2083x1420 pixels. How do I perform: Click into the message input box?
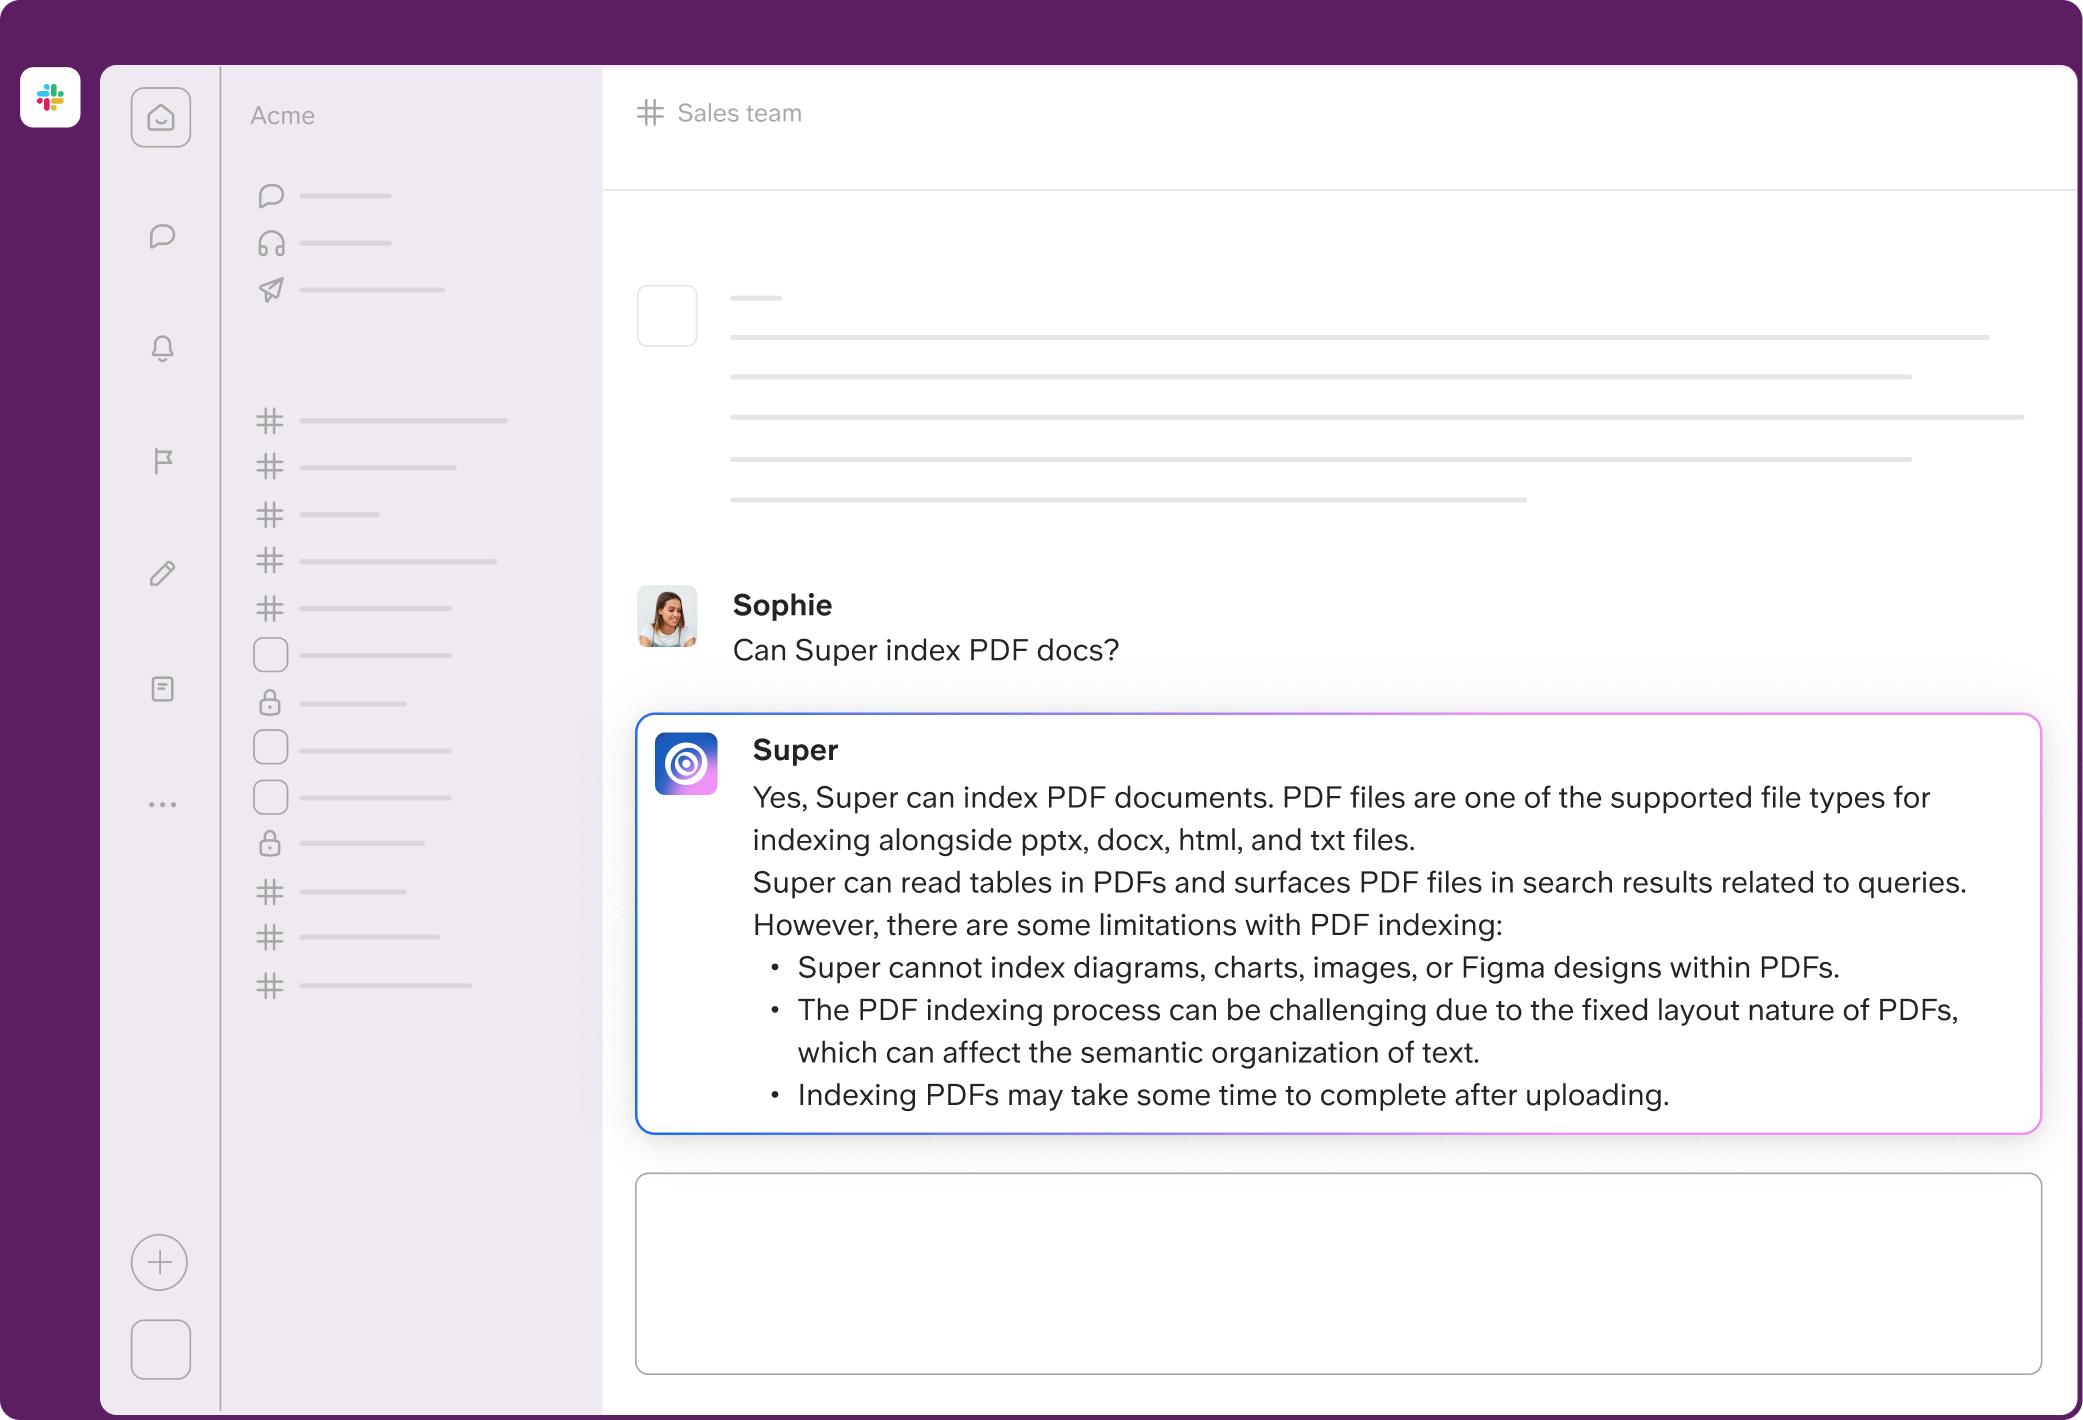[1337, 1272]
